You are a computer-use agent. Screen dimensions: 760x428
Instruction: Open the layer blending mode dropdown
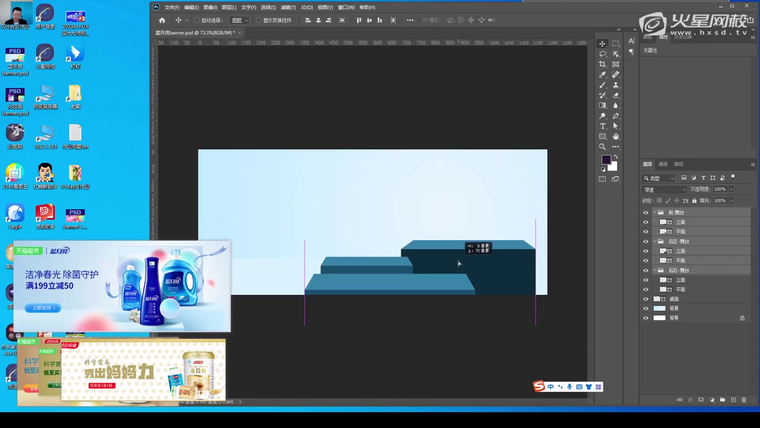(664, 189)
